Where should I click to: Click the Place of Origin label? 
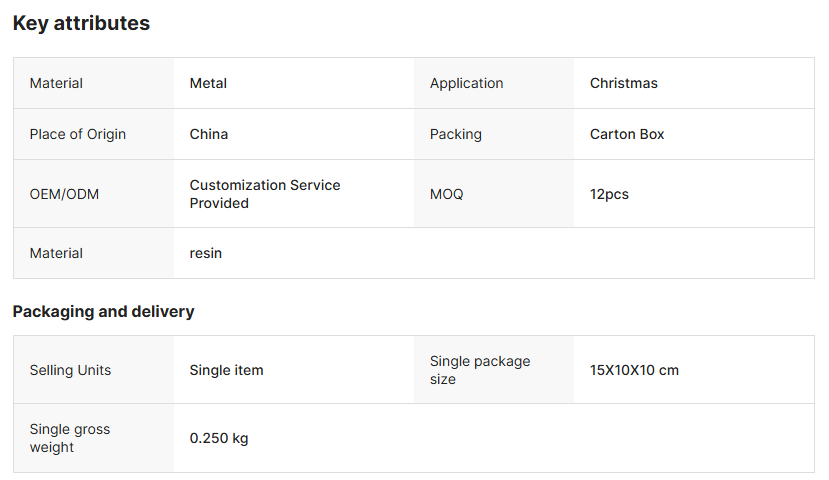(77, 134)
